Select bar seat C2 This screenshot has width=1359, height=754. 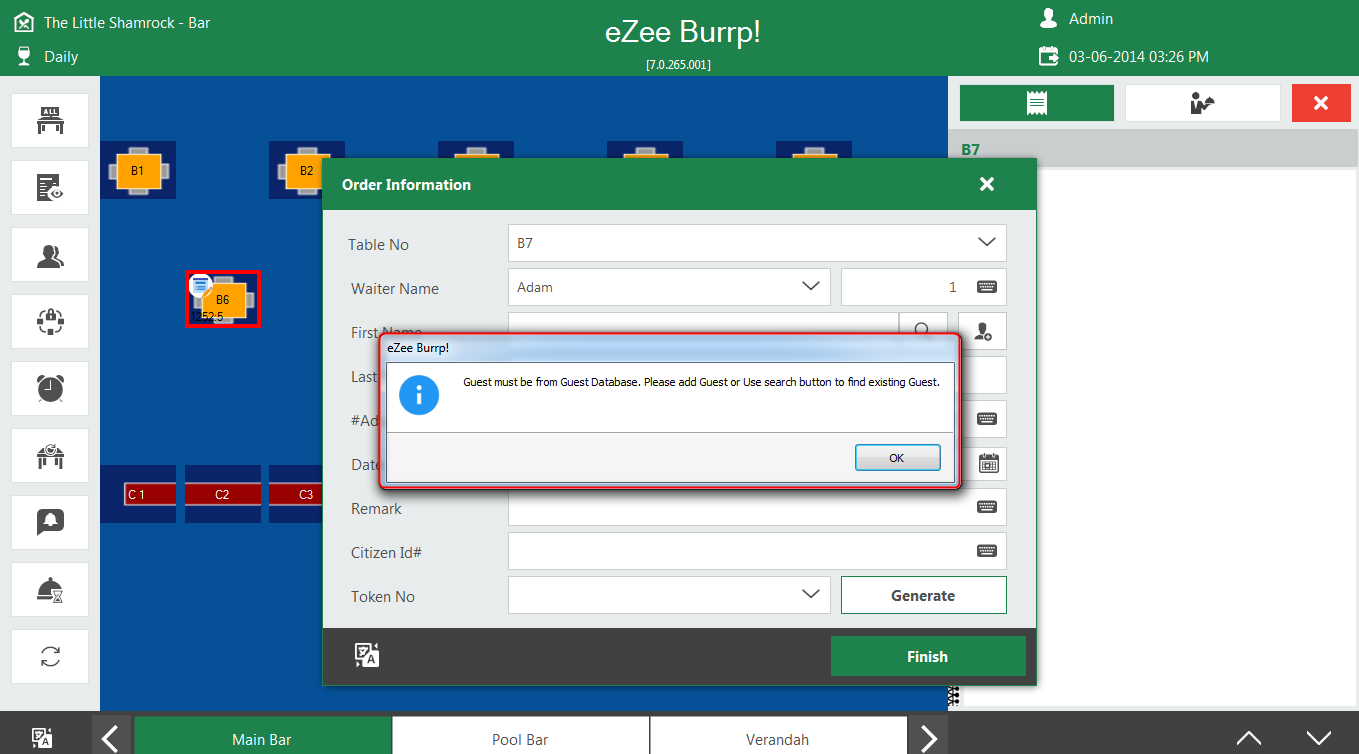pyautogui.click(x=222, y=494)
